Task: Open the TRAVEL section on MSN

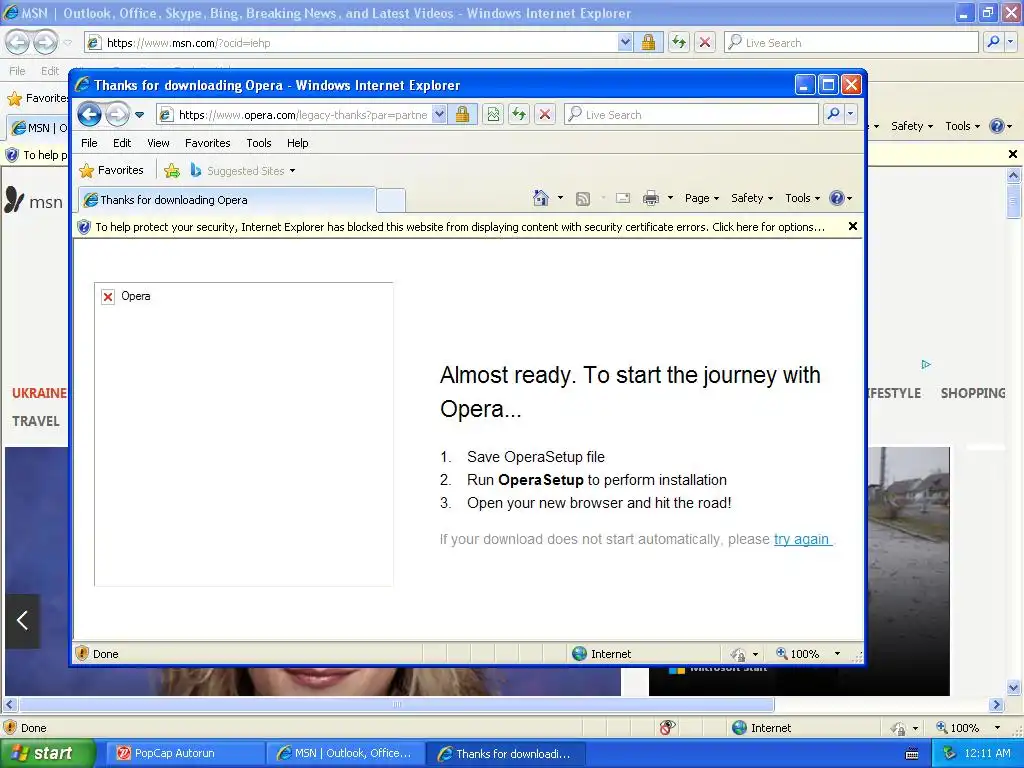Action: pos(35,421)
